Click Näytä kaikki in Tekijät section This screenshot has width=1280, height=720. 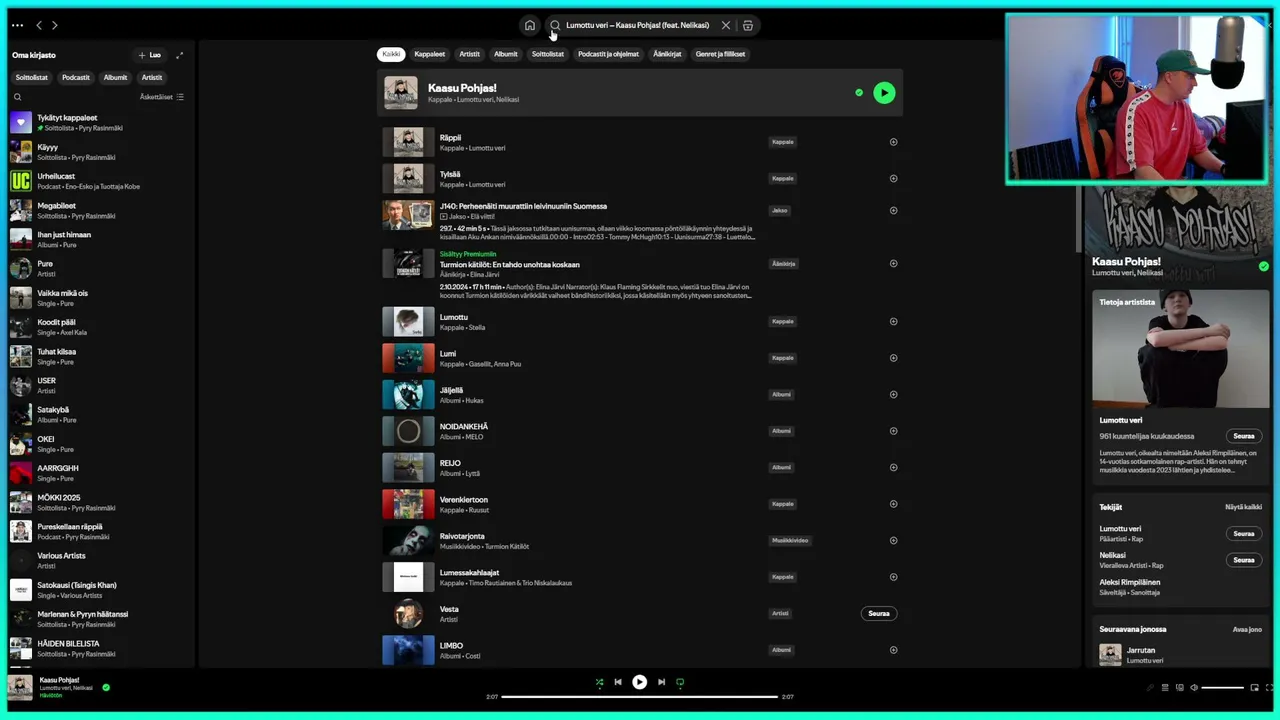[1243, 507]
